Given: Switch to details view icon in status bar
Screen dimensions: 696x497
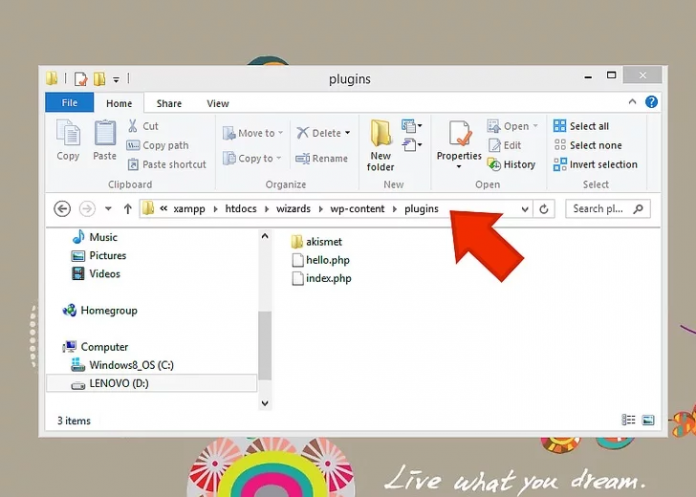Looking at the screenshot, I should pos(629,421).
